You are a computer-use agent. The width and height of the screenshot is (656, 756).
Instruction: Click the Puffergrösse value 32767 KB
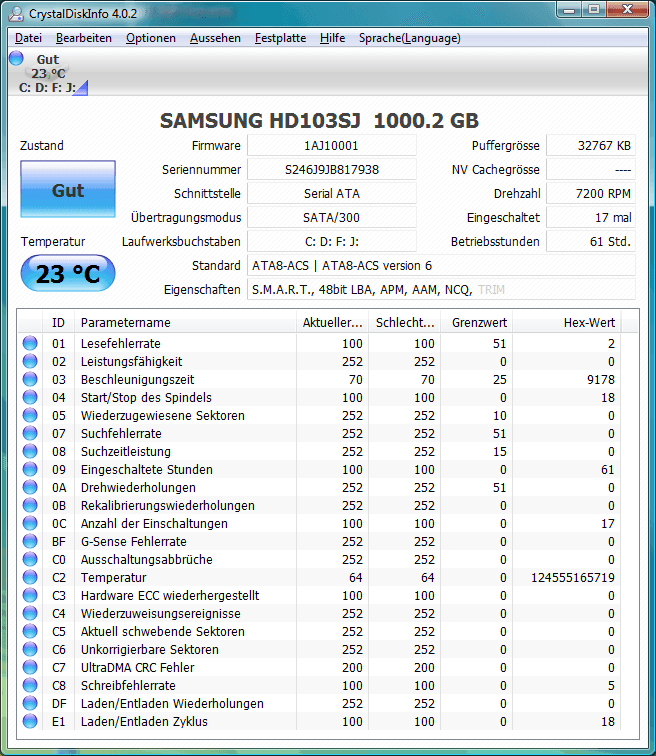590,146
